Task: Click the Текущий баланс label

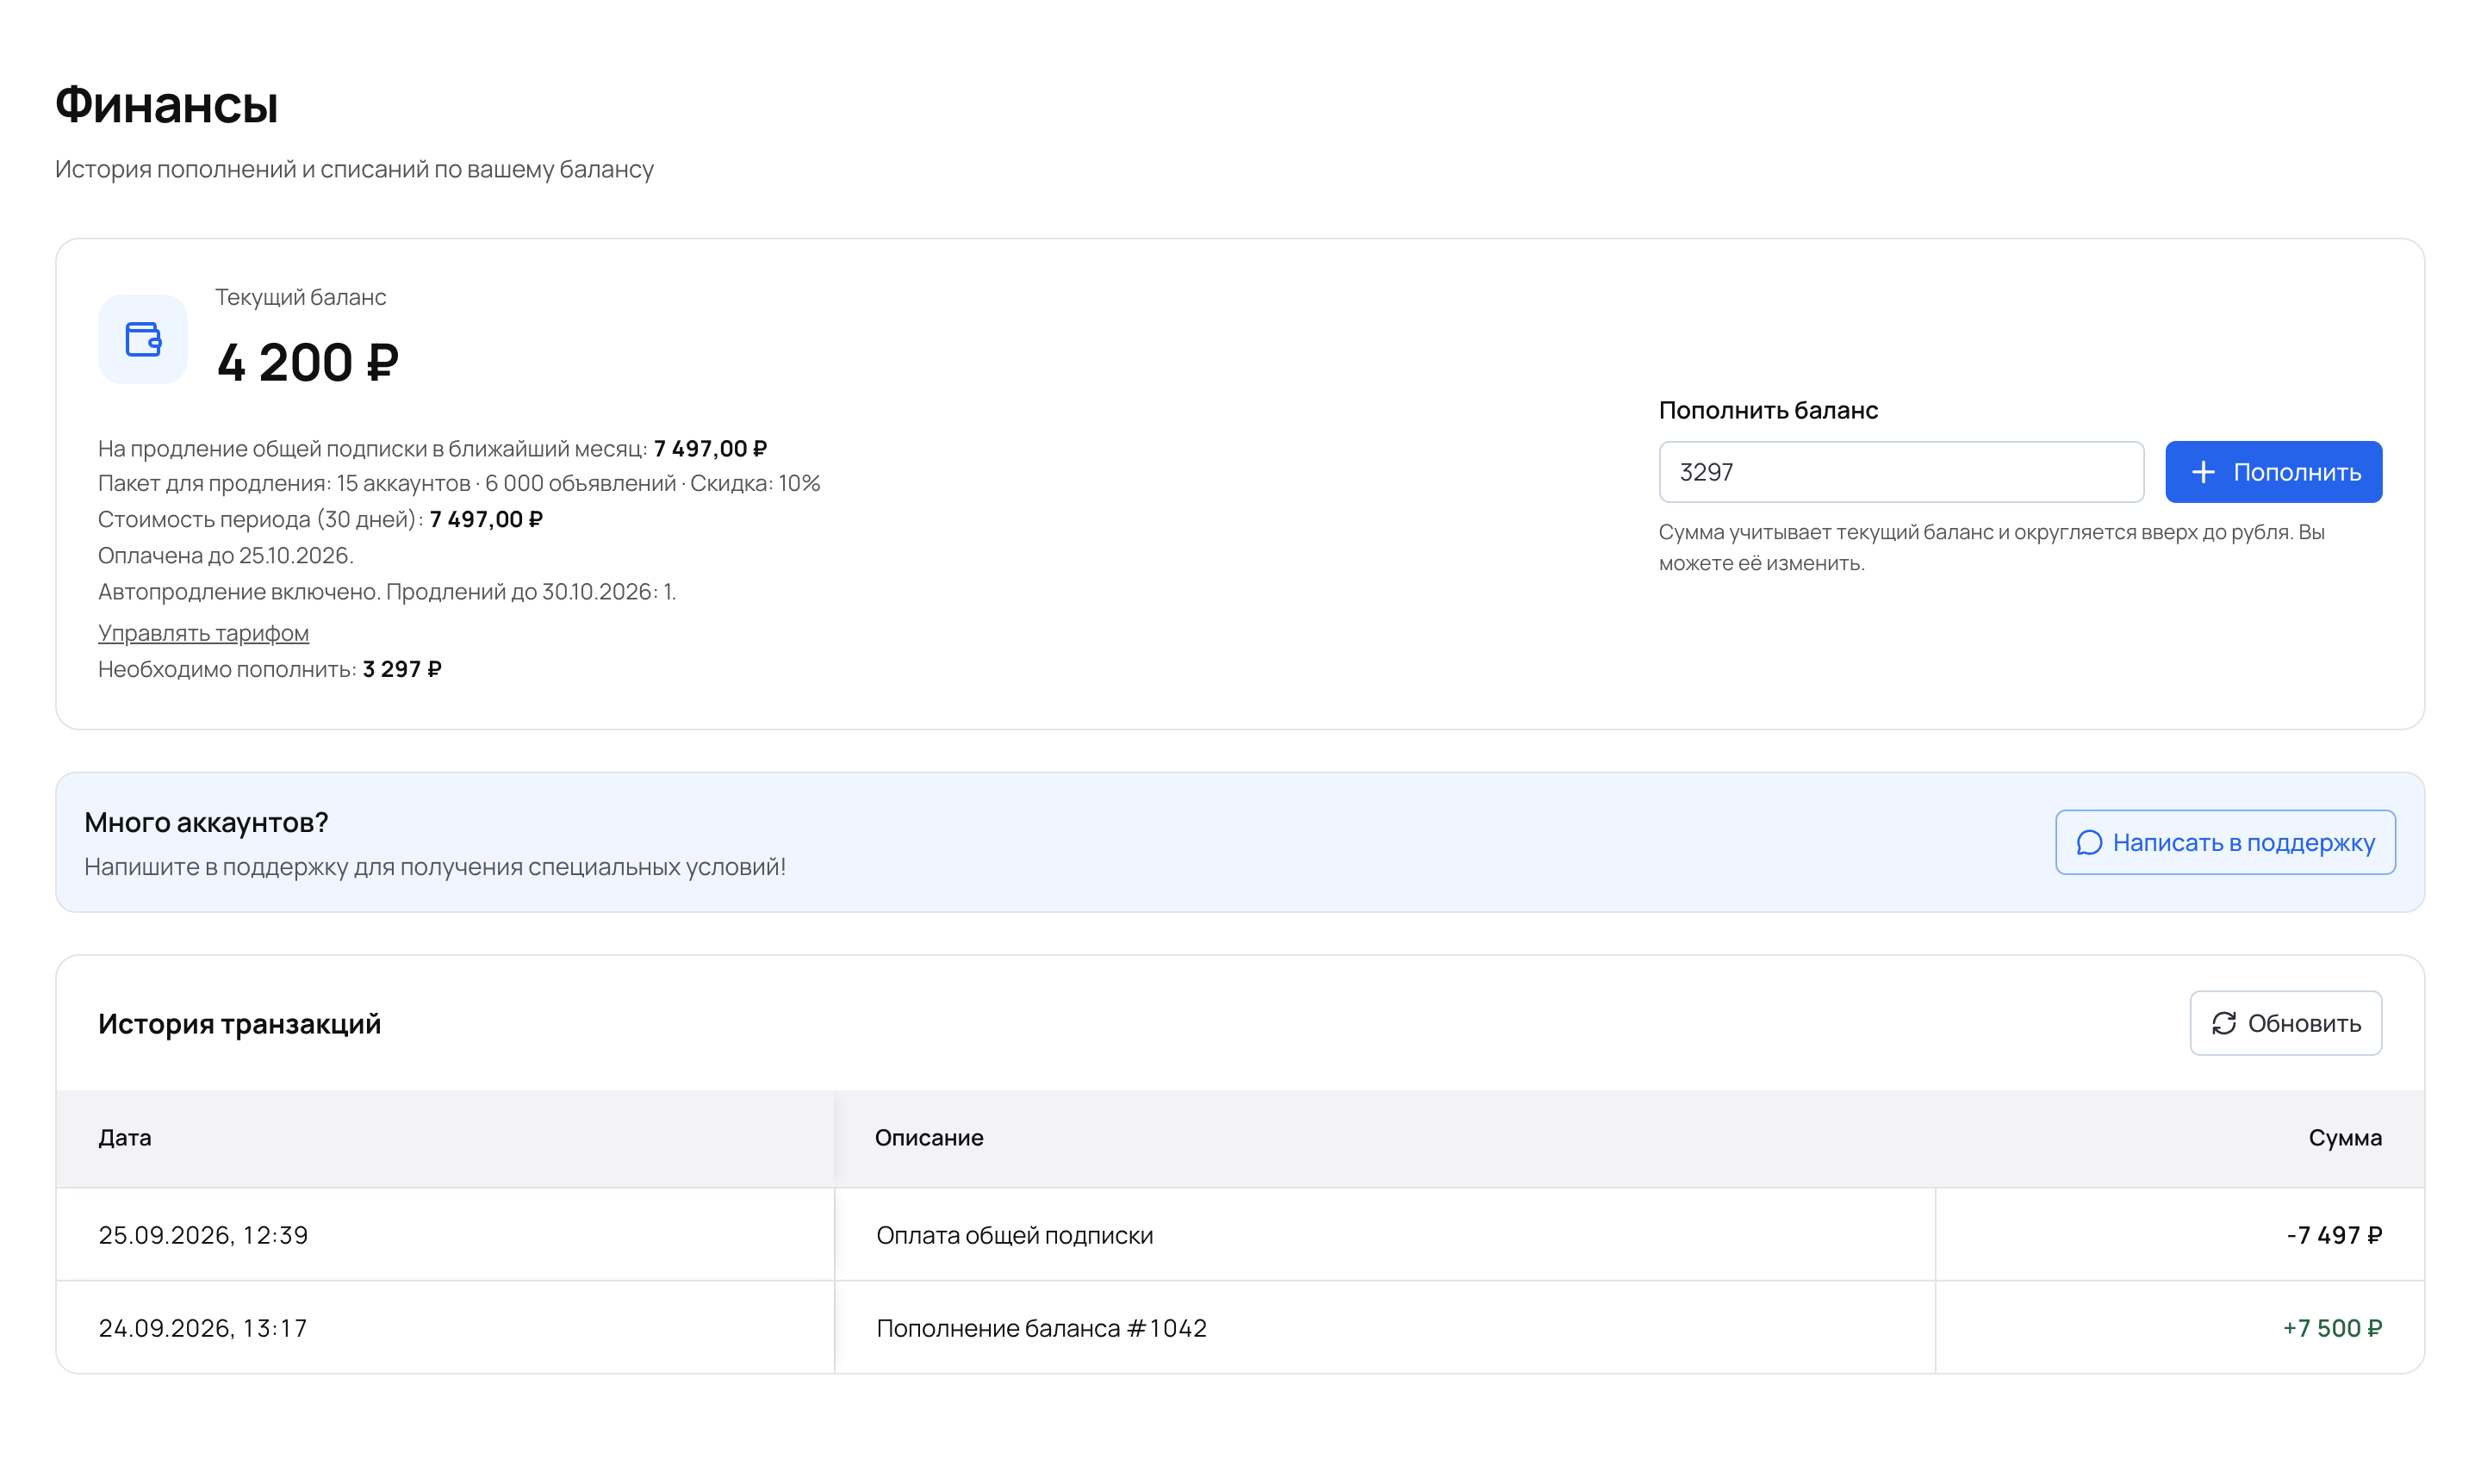Action: (300, 297)
